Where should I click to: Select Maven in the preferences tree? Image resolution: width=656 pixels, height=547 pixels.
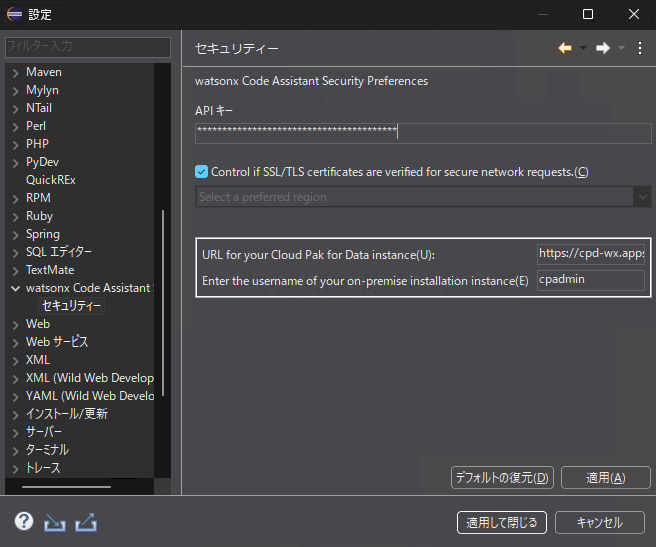tap(44, 72)
